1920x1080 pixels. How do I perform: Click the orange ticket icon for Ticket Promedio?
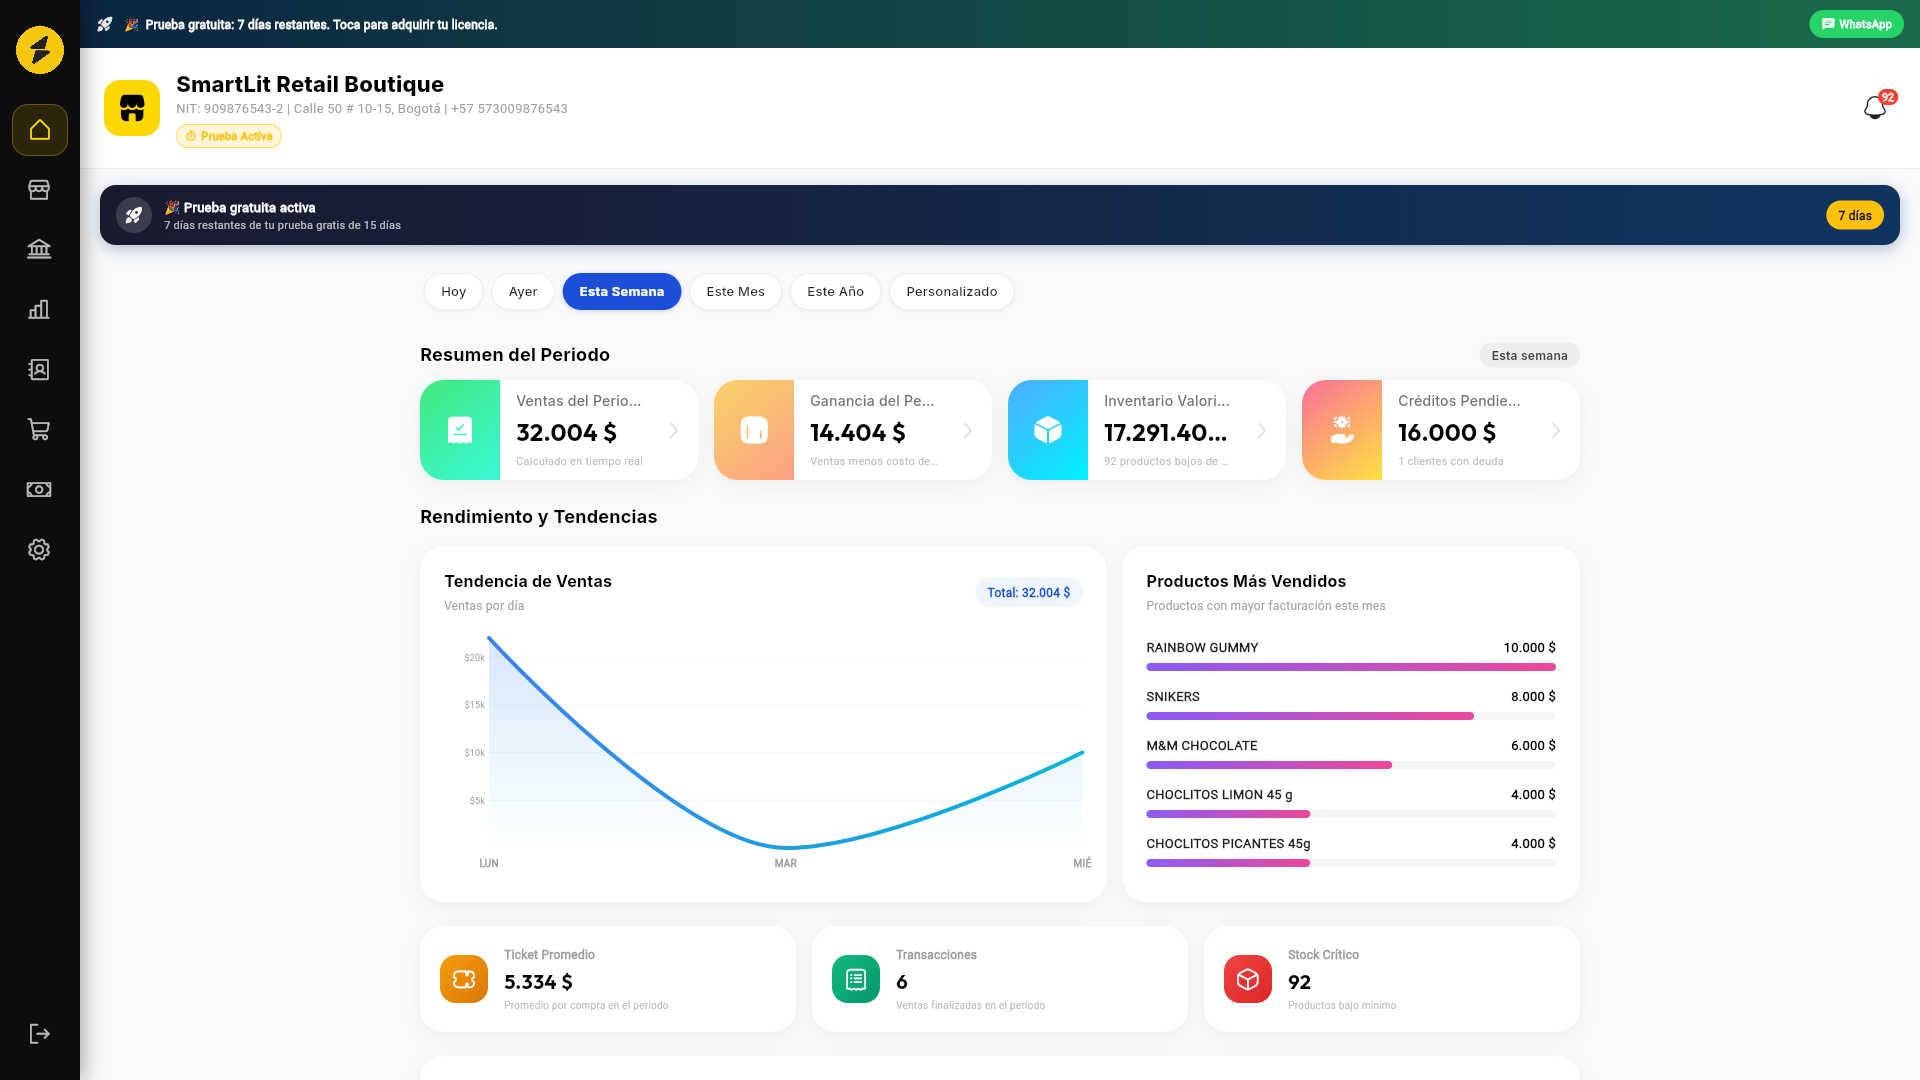(464, 979)
